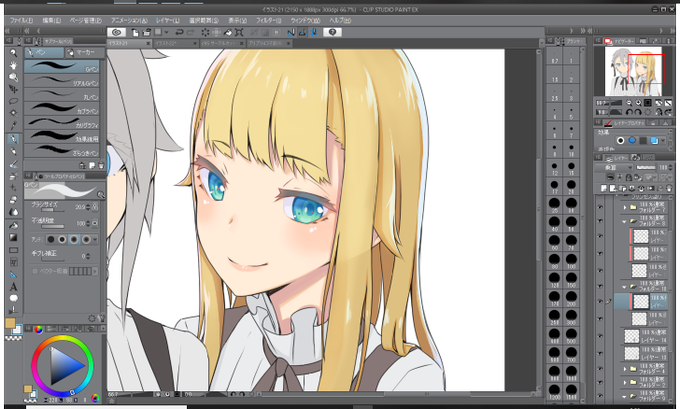Select the active Pen tool in toolbox
Viewport: 680px width, 409px height.
coord(13,139)
